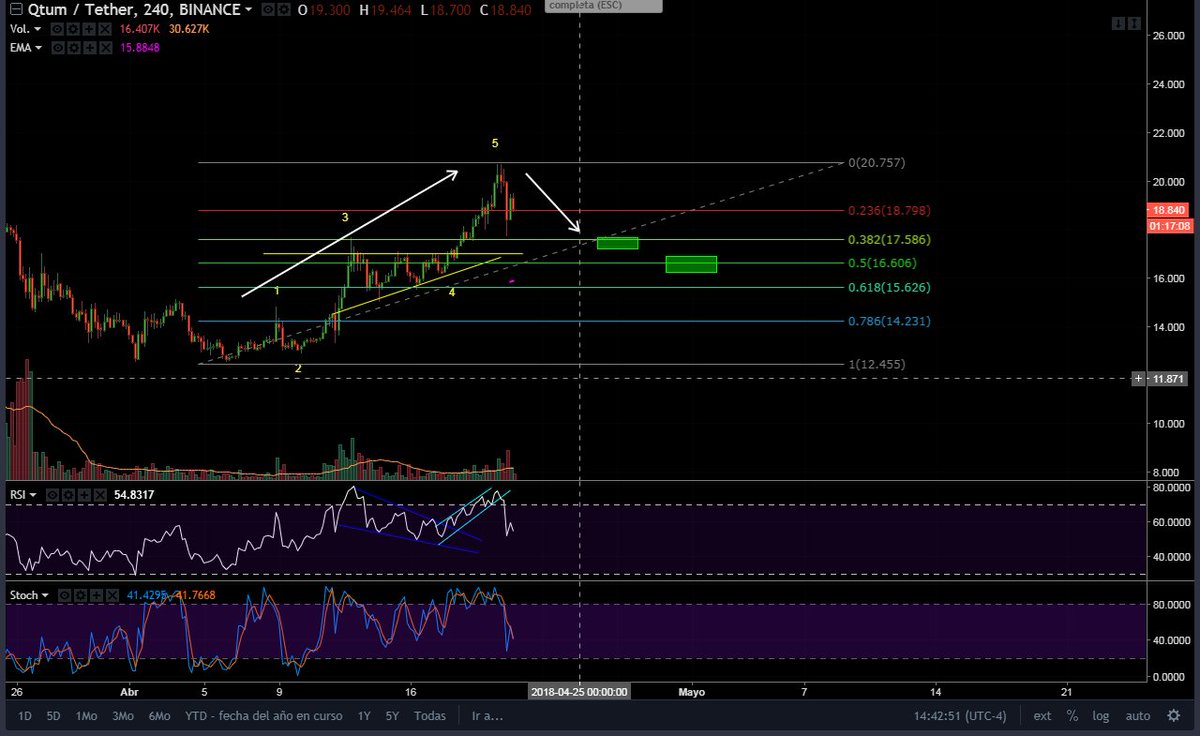Select YTD - fecha del año en curso range
1200x736 pixels.
264,716
